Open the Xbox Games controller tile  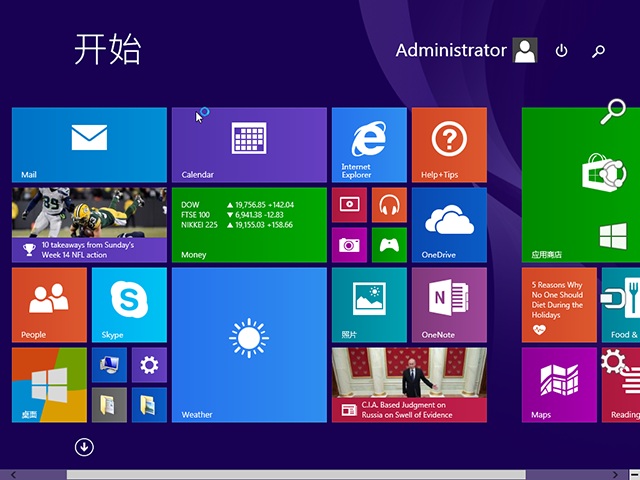(x=389, y=245)
